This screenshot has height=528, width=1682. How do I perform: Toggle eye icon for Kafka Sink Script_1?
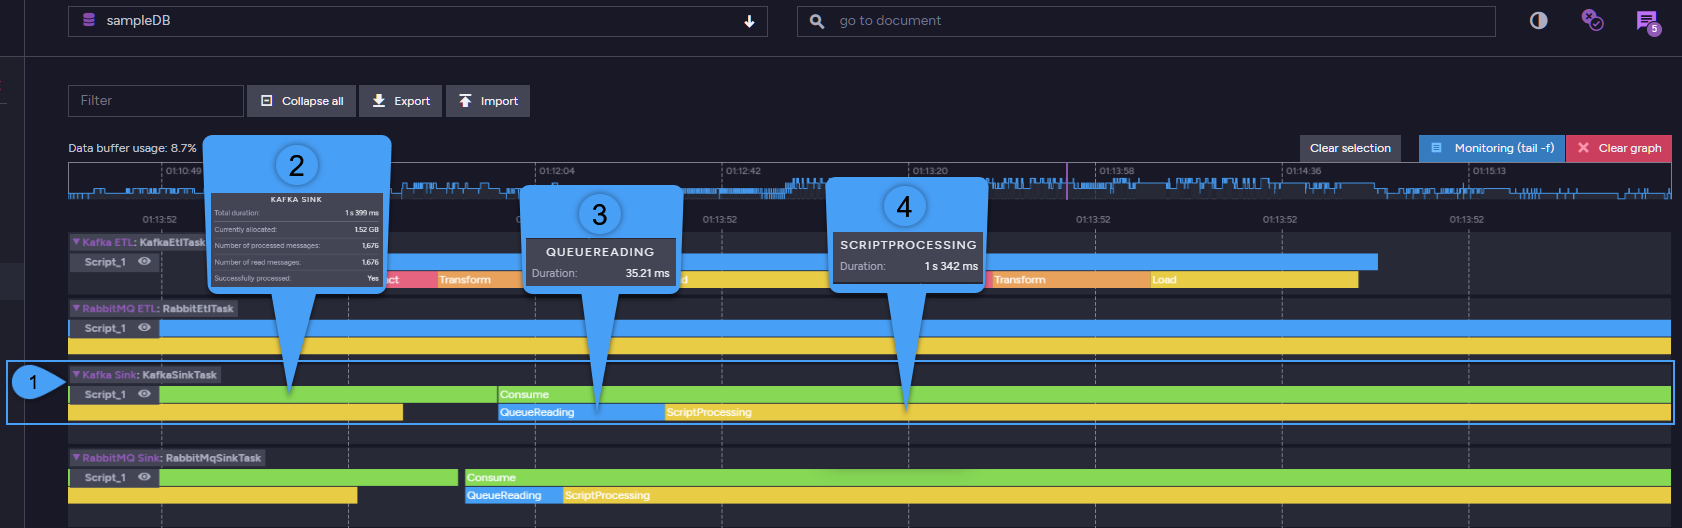pyautogui.click(x=144, y=394)
